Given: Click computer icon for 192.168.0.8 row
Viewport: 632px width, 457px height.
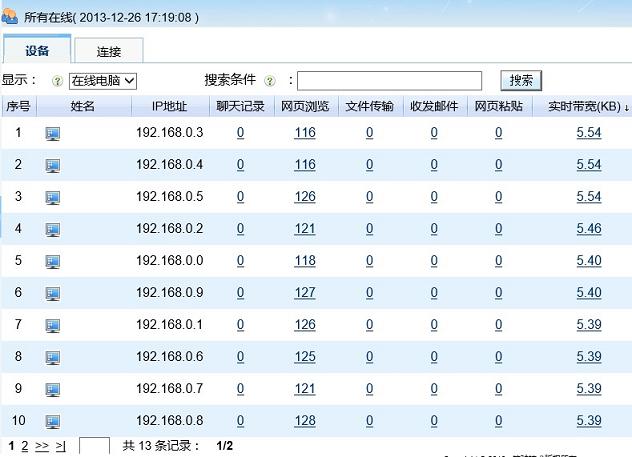Looking at the screenshot, I should coord(53,421).
